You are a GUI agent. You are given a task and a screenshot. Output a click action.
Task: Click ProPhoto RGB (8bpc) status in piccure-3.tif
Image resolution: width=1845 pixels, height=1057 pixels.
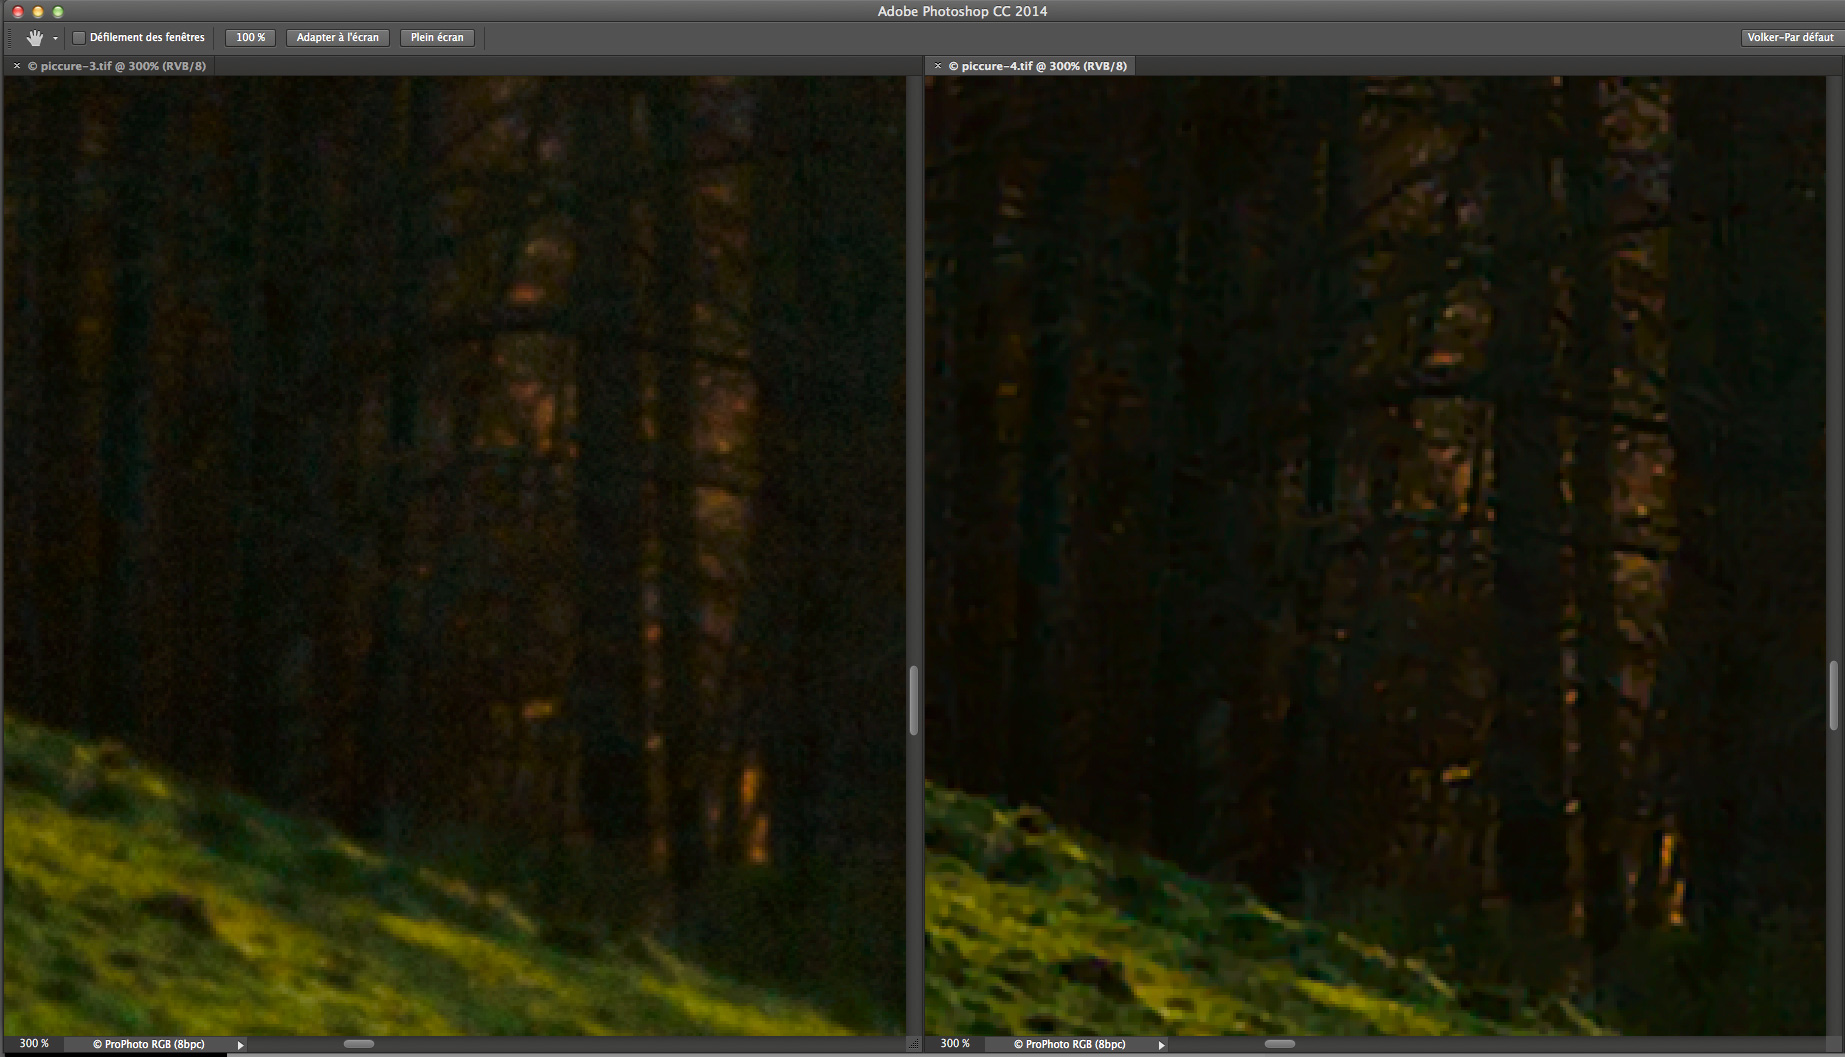tap(149, 1044)
